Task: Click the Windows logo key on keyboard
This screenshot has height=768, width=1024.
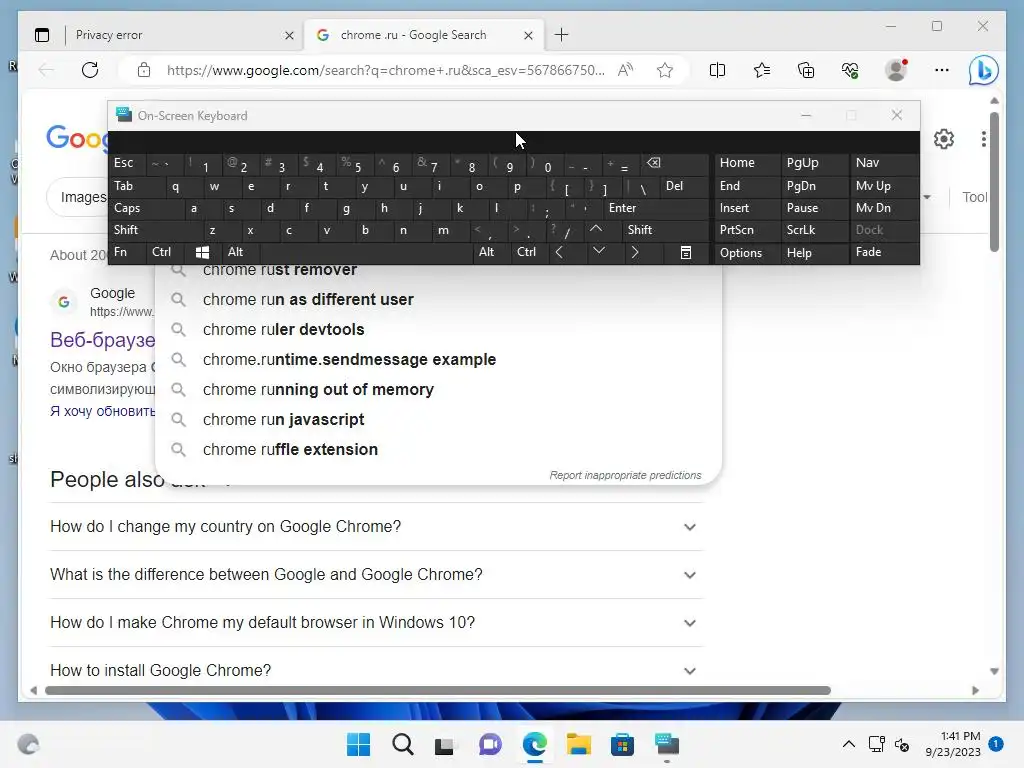Action: [x=202, y=252]
